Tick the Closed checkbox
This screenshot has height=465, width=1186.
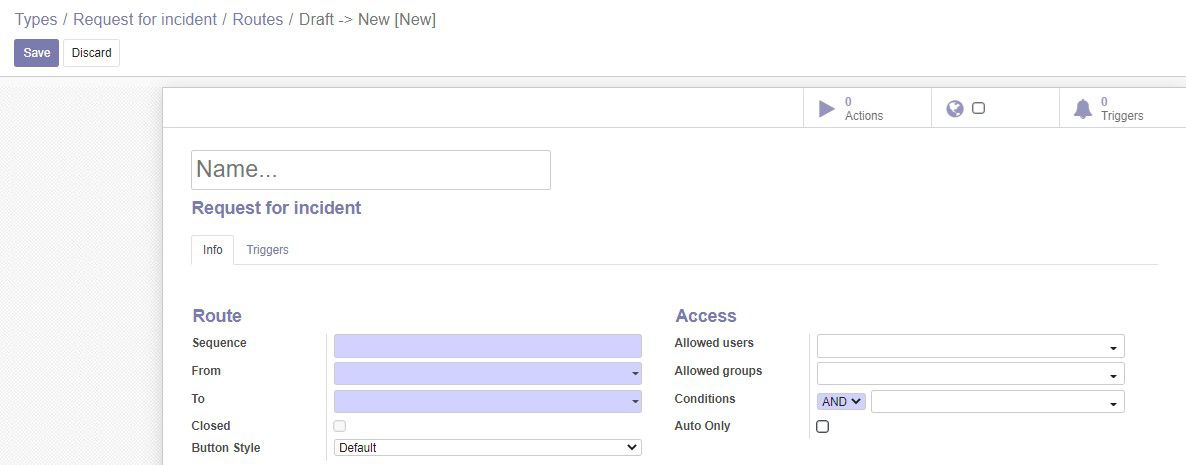(340, 426)
